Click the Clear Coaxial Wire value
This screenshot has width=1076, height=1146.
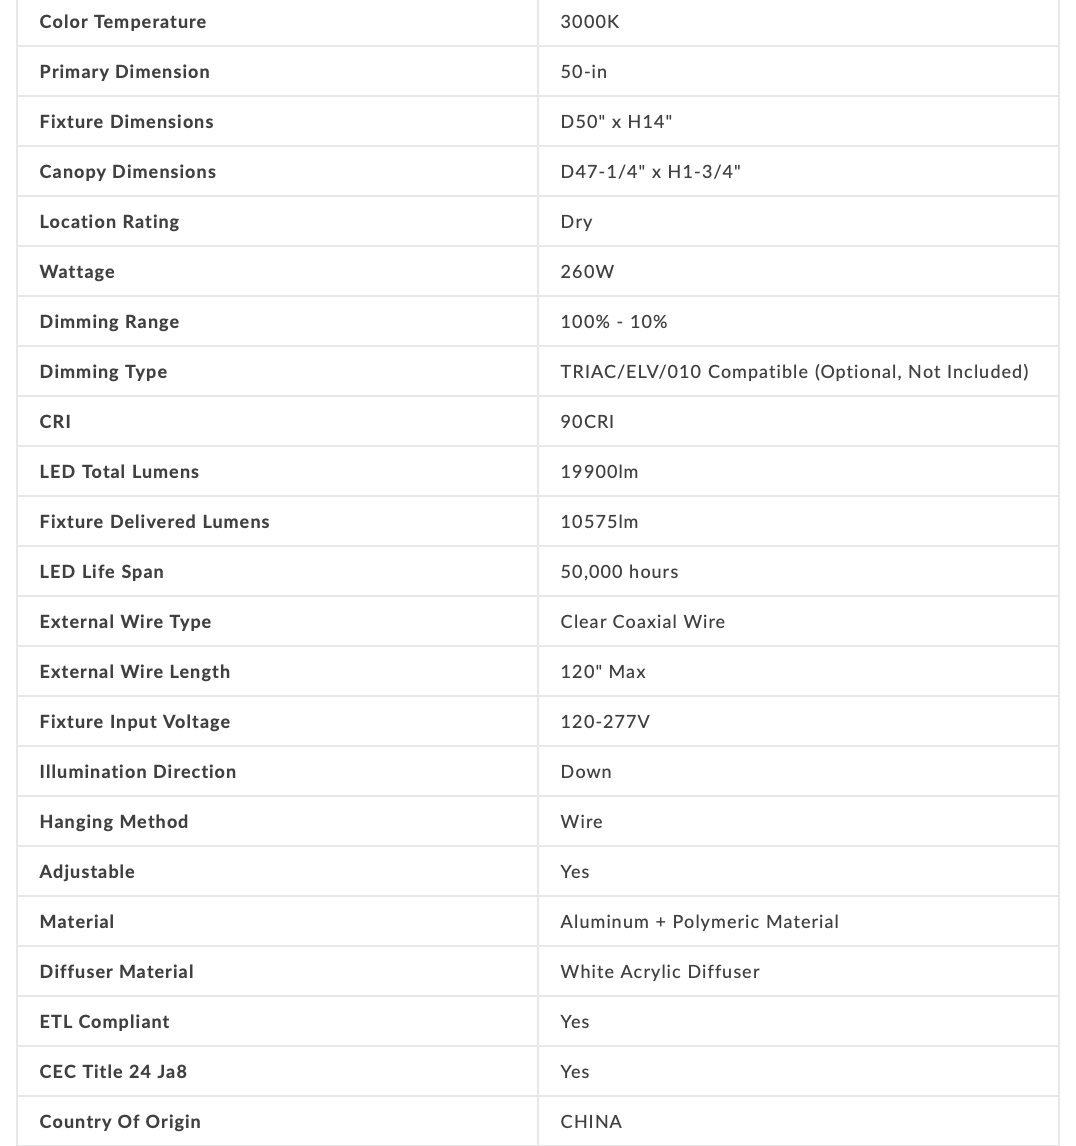[x=642, y=622]
